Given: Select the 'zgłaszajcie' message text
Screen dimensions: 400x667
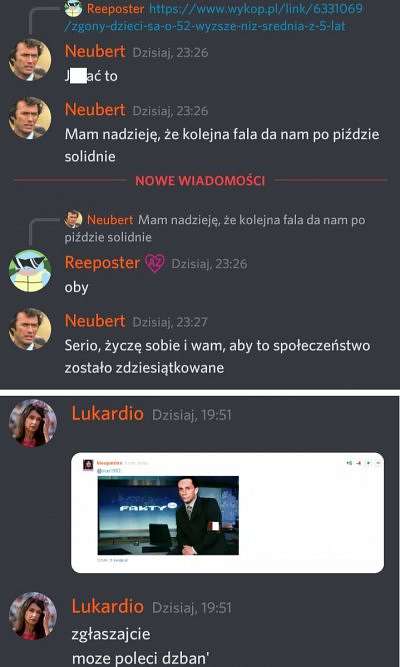Looking at the screenshot, I should 111,634.
